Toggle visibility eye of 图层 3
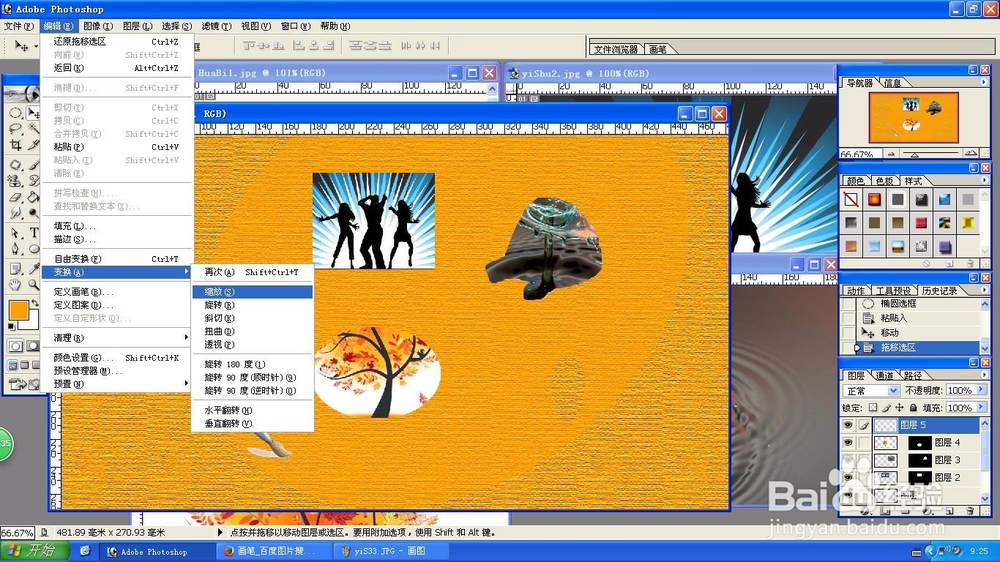This screenshot has width=1000, height=562. (848, 459)
